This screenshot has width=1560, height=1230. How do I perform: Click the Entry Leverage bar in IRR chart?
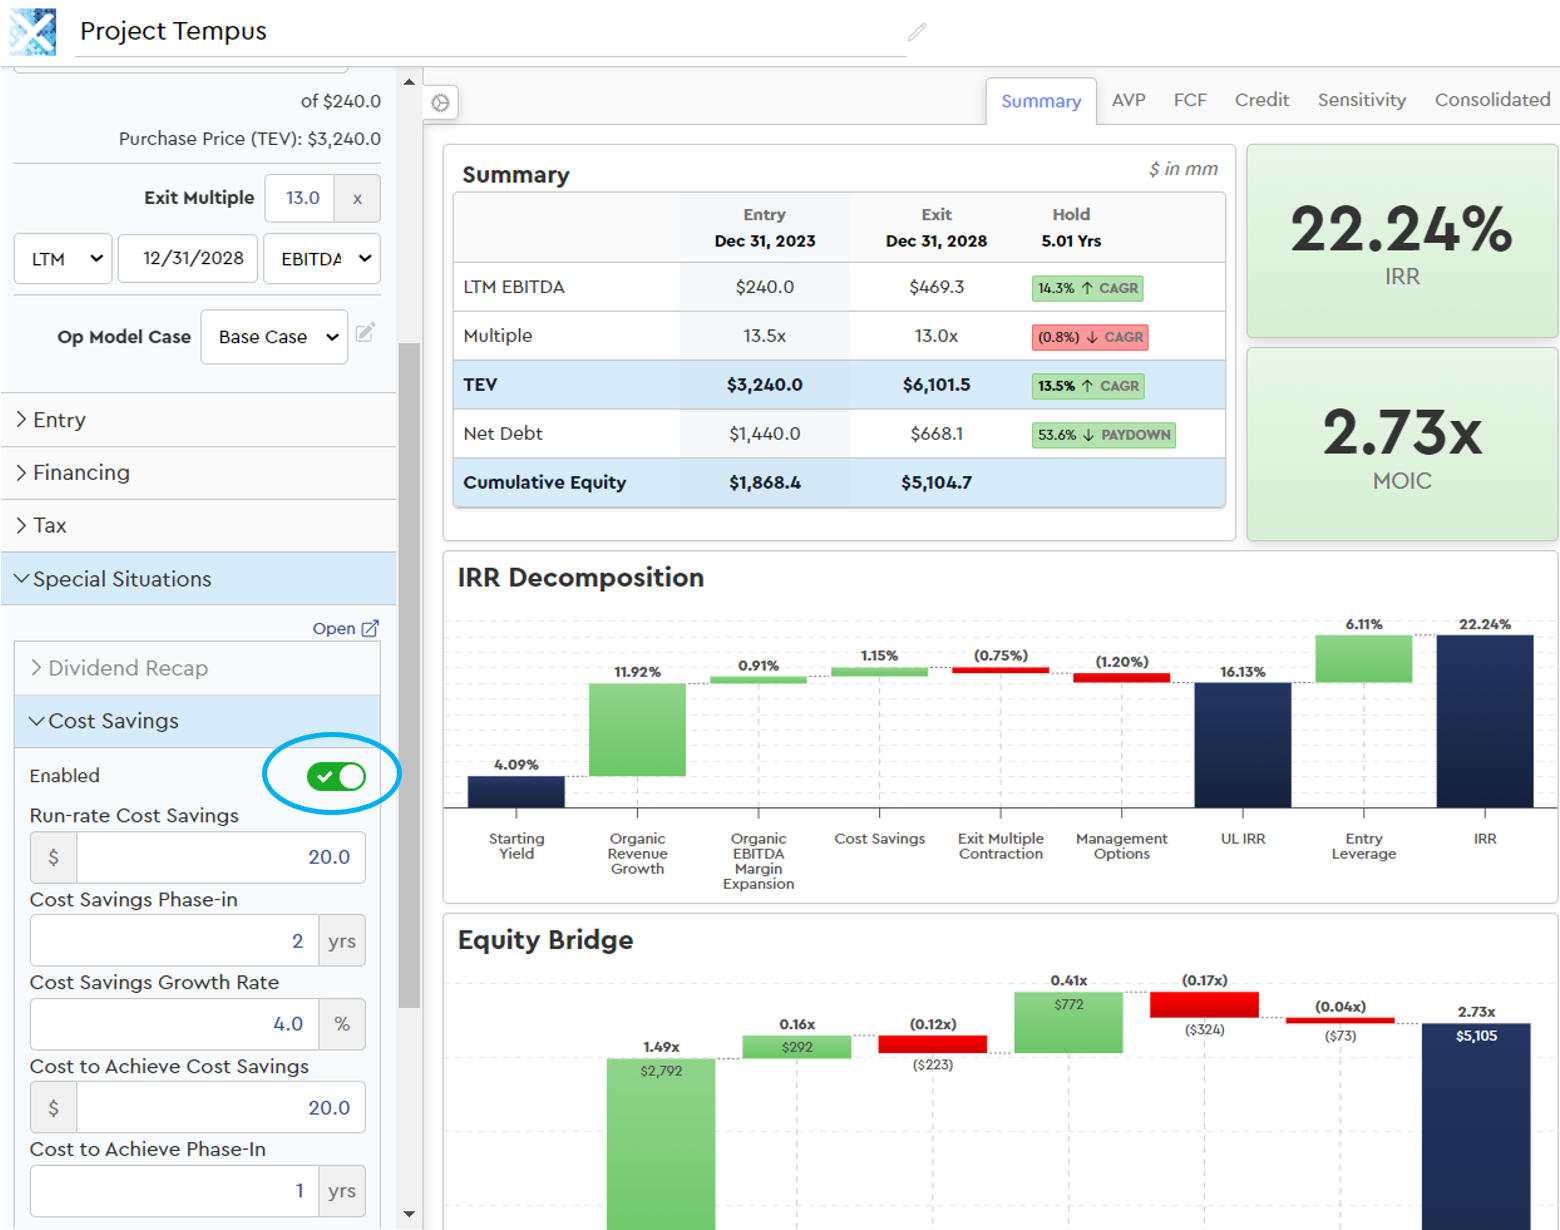click(1364, 659)
